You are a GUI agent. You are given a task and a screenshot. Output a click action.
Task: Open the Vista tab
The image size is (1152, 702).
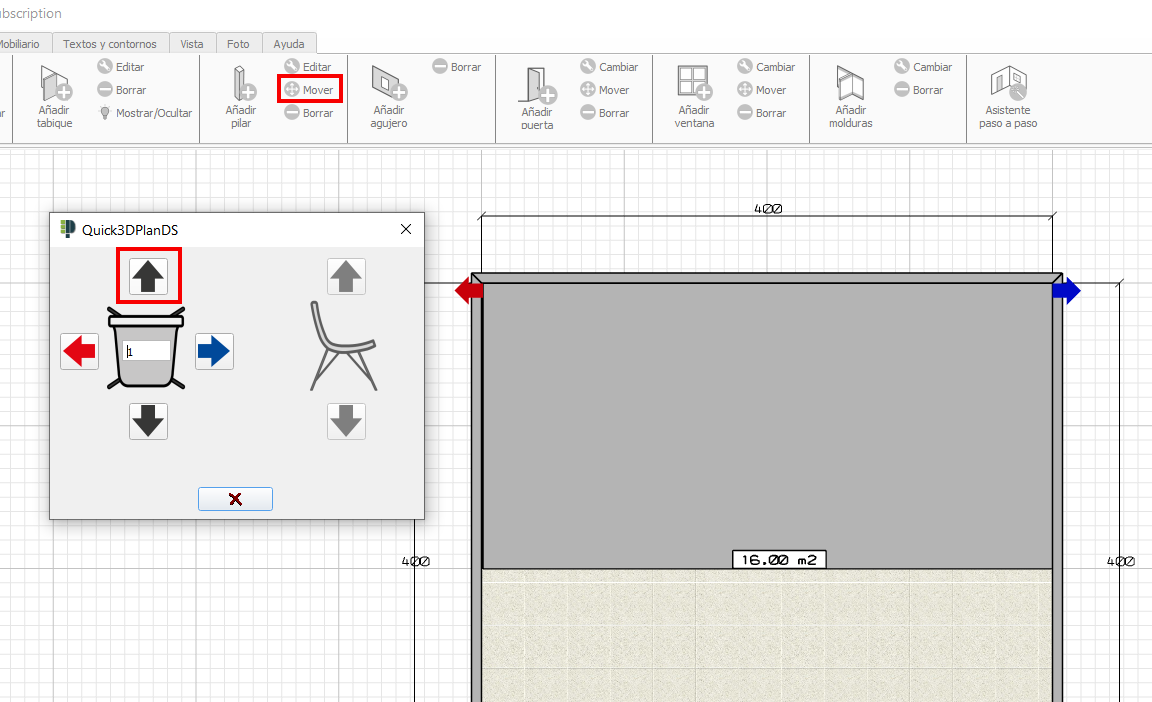click(x=192, y=44)
